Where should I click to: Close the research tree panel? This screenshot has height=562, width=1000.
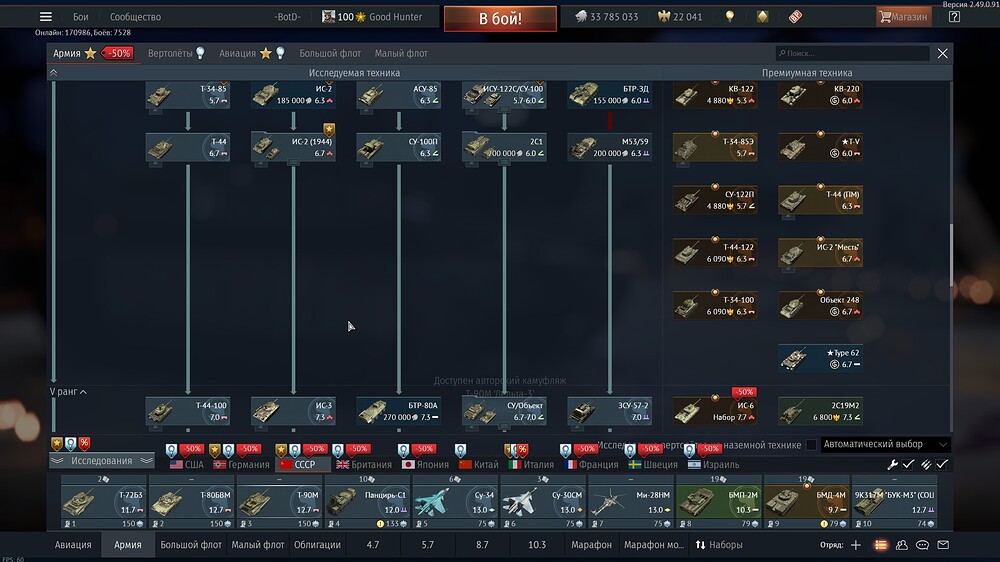(x=942, y=53)
